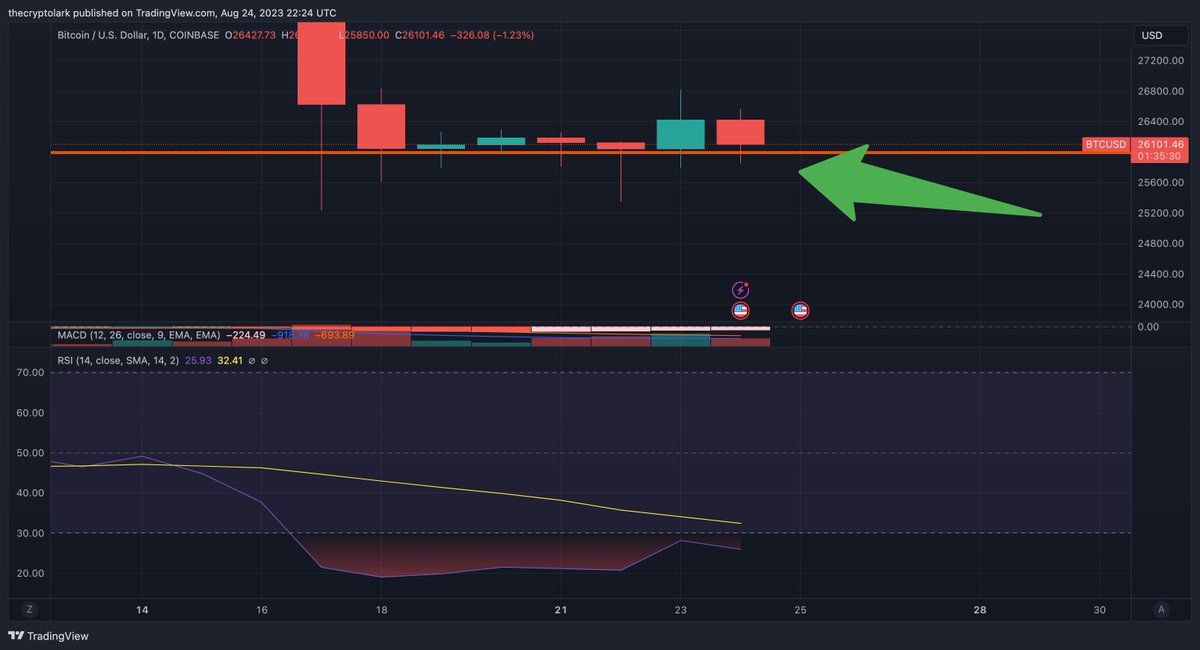
Task: Select the BTCUSD price label
Action: (1106, 145)
